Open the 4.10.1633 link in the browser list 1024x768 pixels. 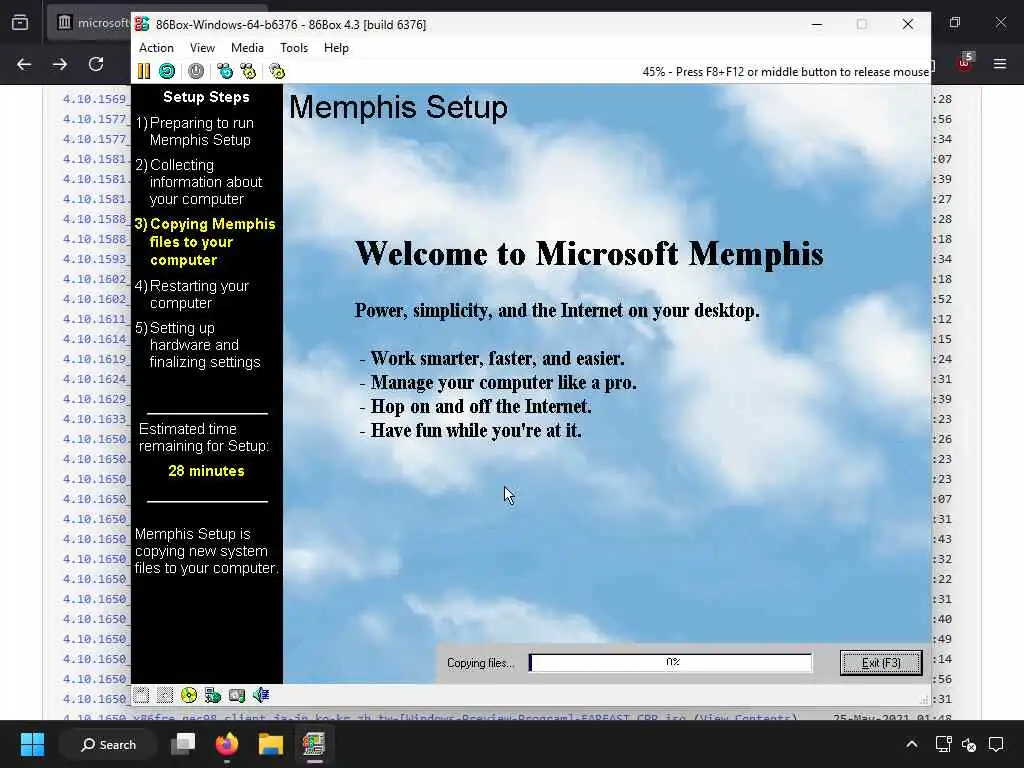(95, 419)
